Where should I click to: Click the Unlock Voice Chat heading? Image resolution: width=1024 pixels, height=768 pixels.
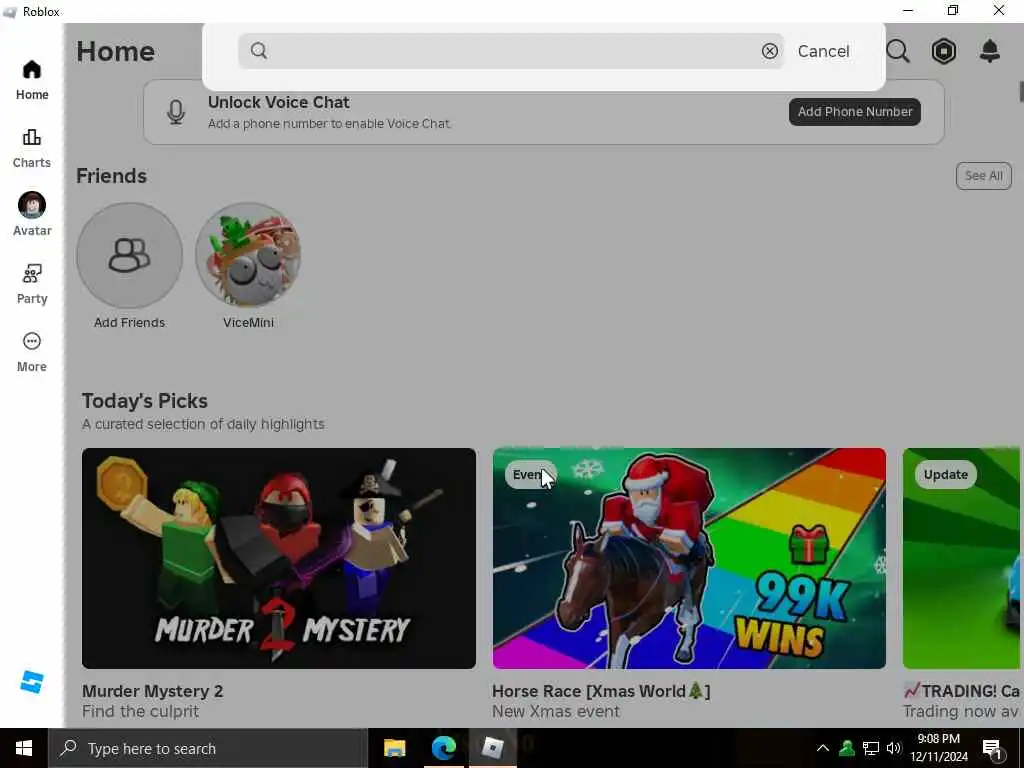pyautogui.click(x=278, y=103)
